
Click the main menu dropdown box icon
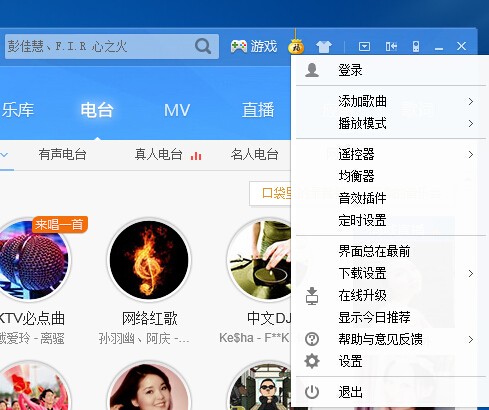coord(364,46)
